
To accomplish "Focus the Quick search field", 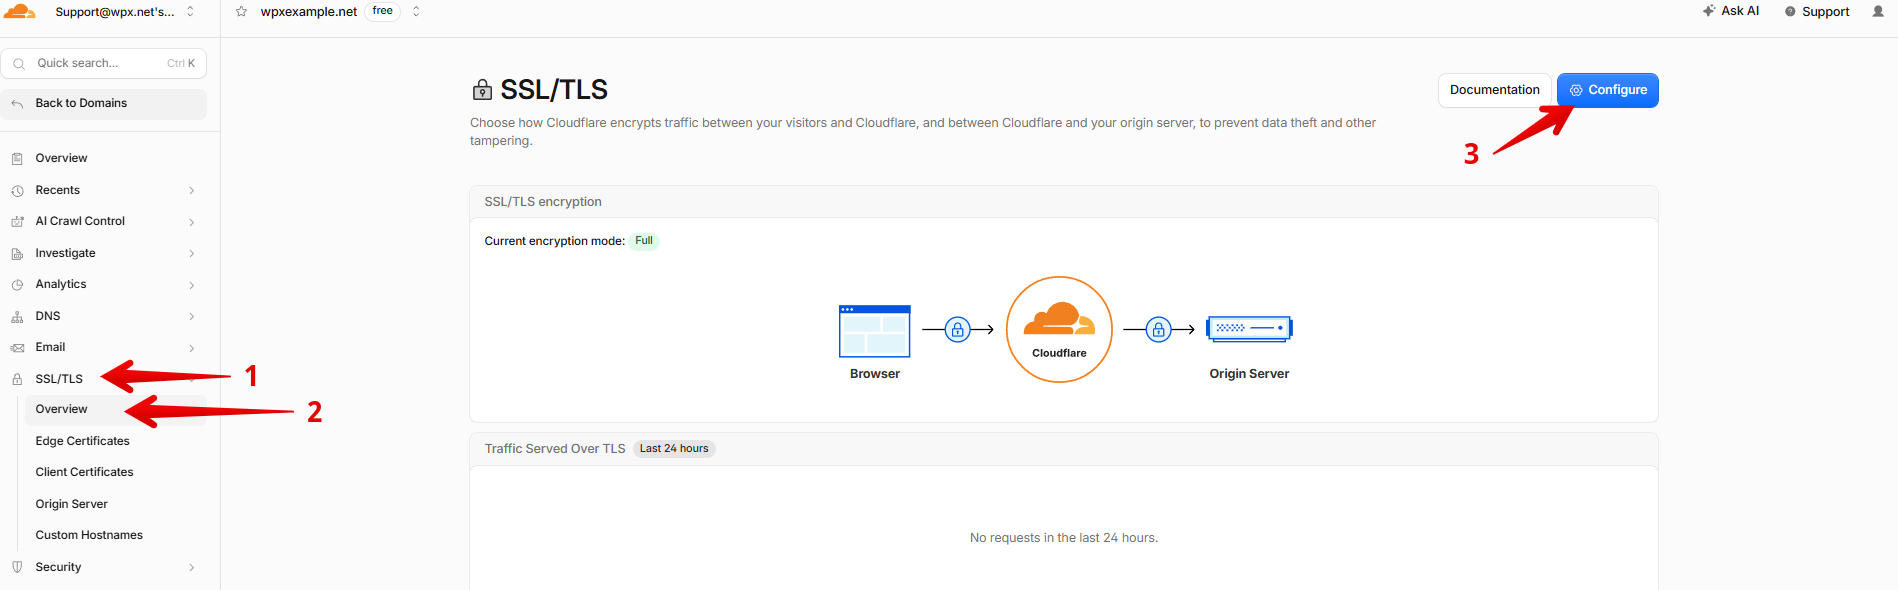I will pyautogui.click(x=104, y=63).
